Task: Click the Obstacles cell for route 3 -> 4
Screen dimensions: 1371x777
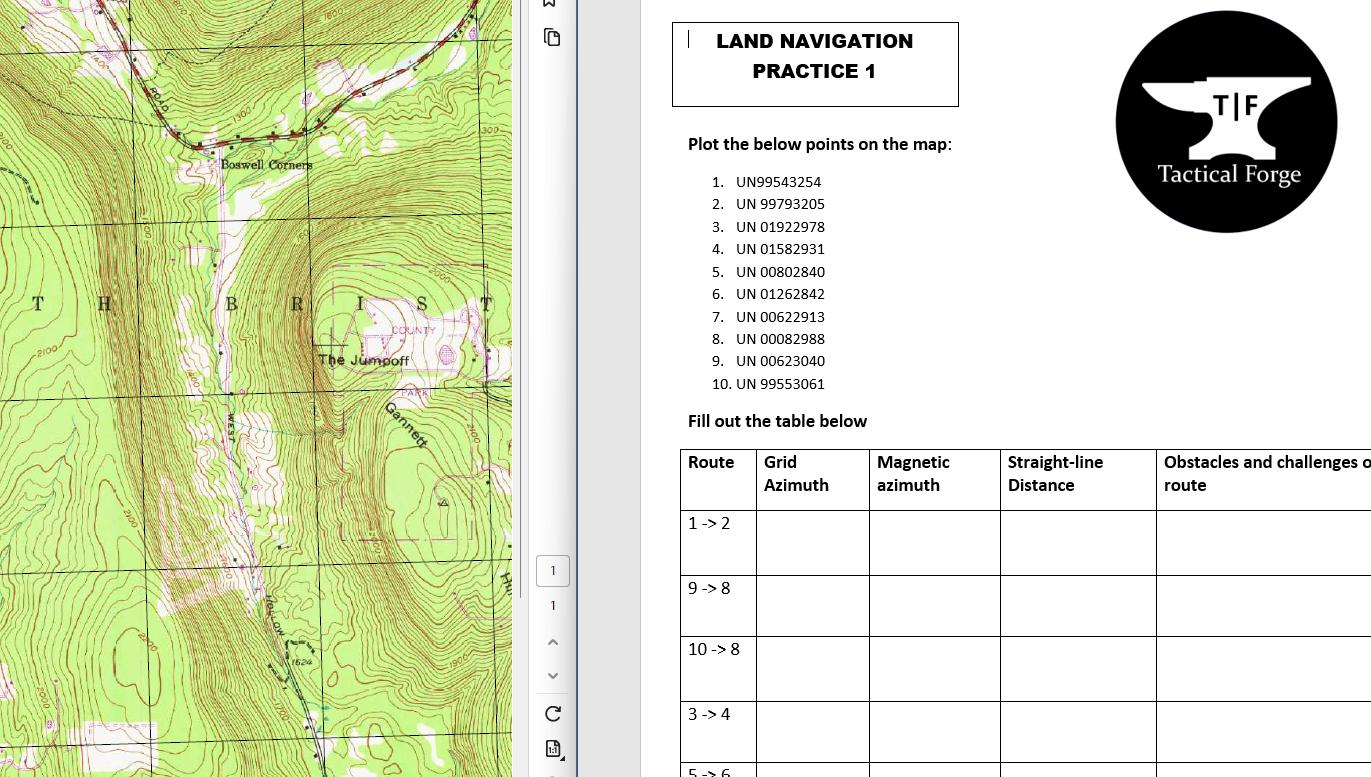Action: [1262, 731]
